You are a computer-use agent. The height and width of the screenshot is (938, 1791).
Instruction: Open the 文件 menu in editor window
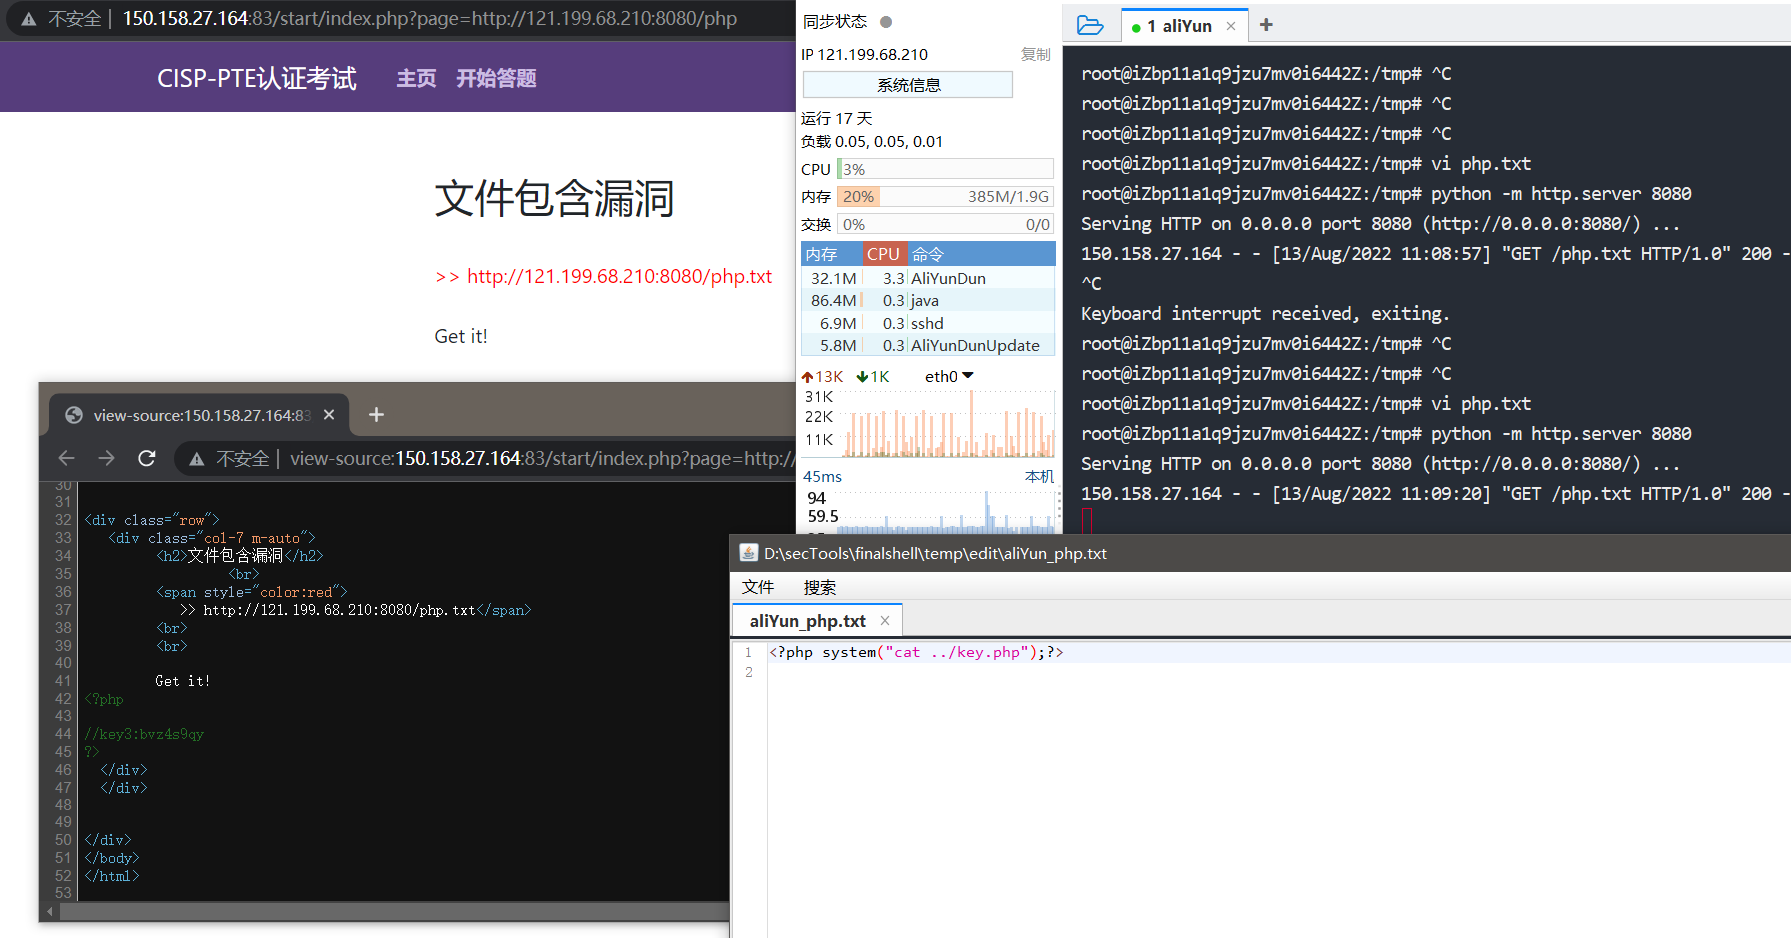758,587
